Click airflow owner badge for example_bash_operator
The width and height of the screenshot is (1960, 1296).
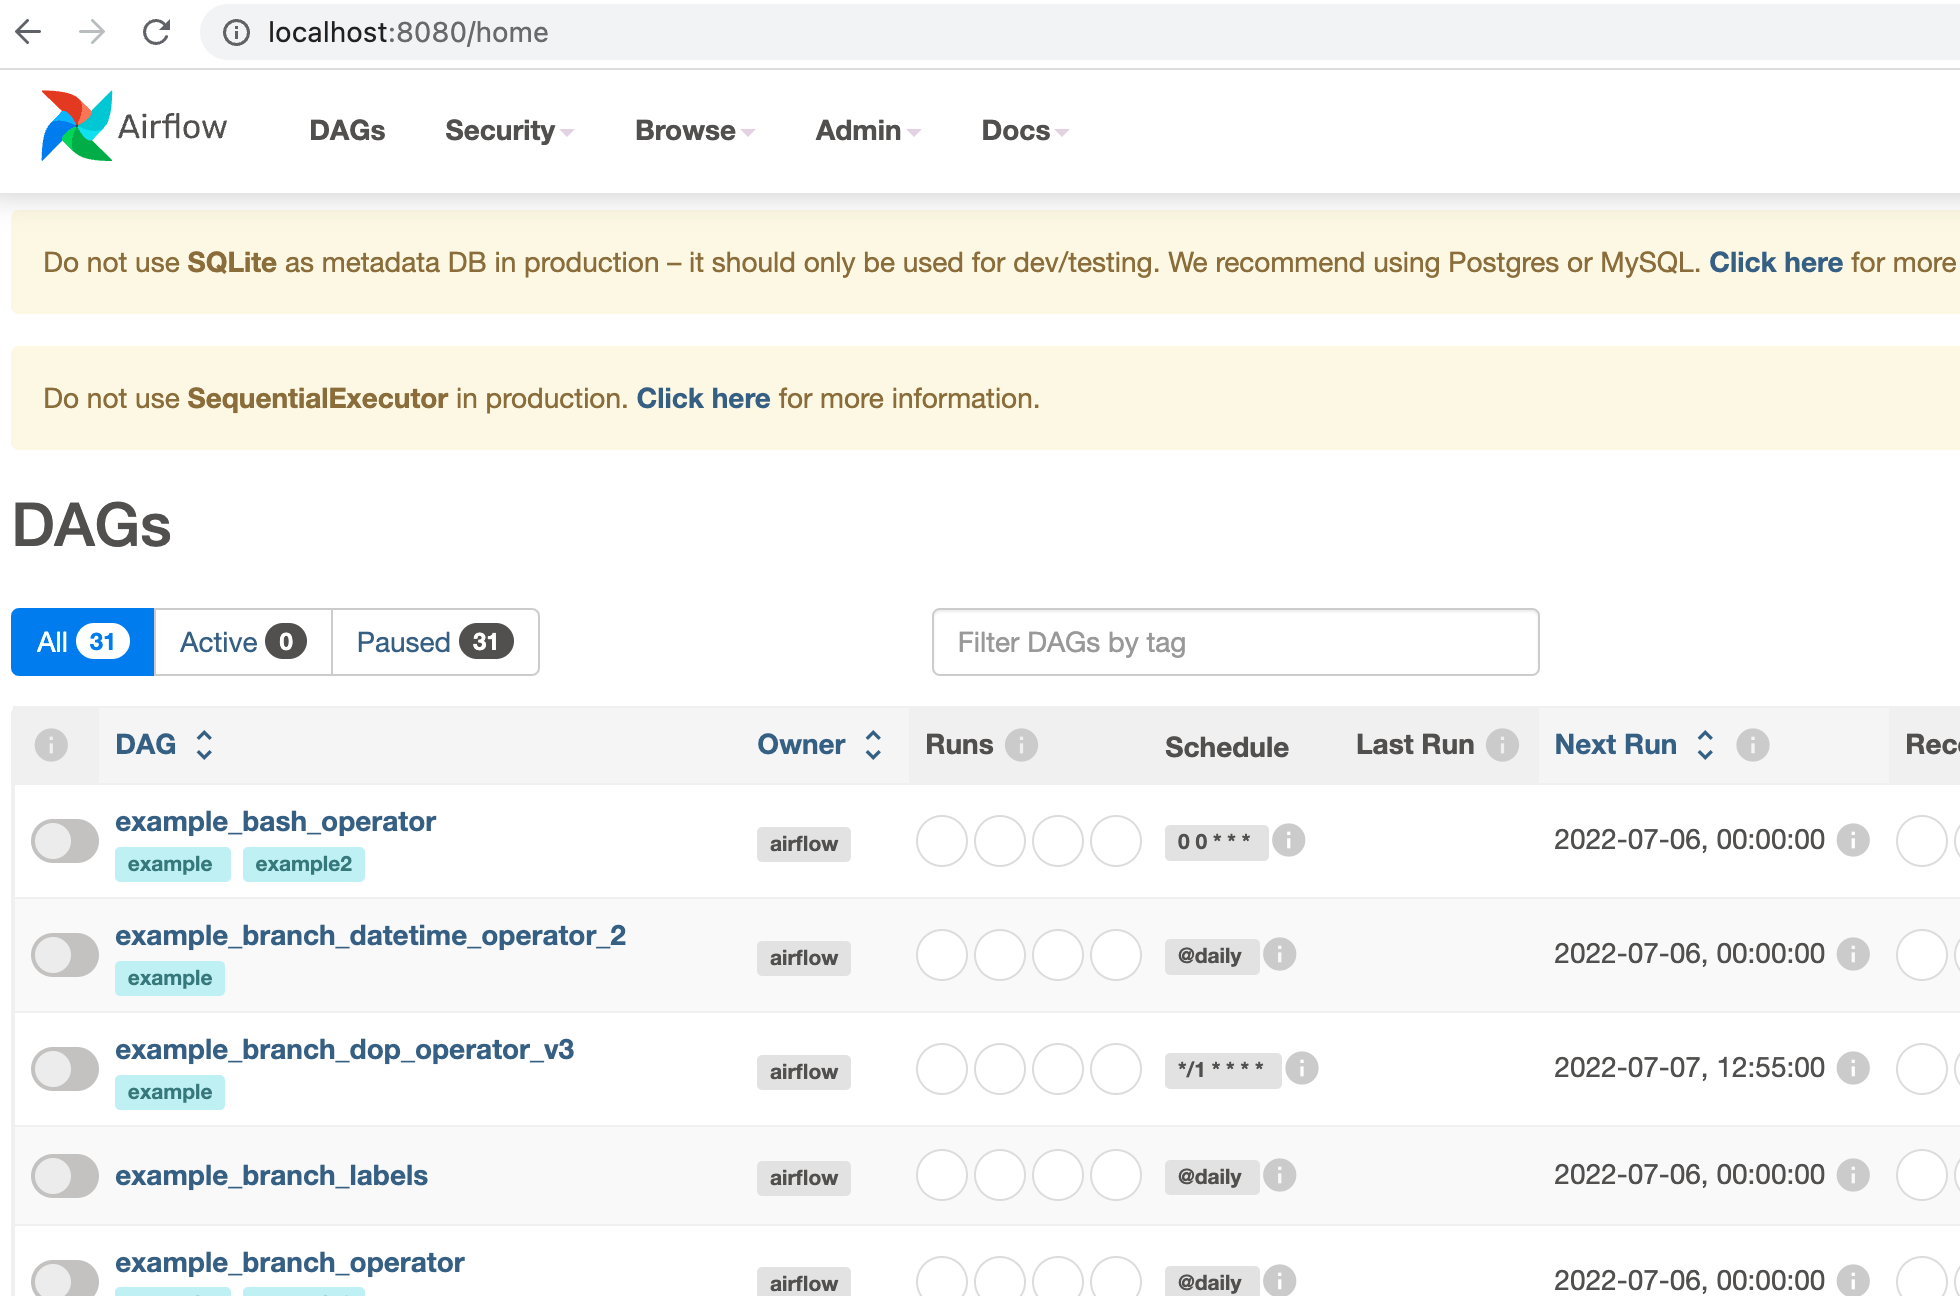804,844
